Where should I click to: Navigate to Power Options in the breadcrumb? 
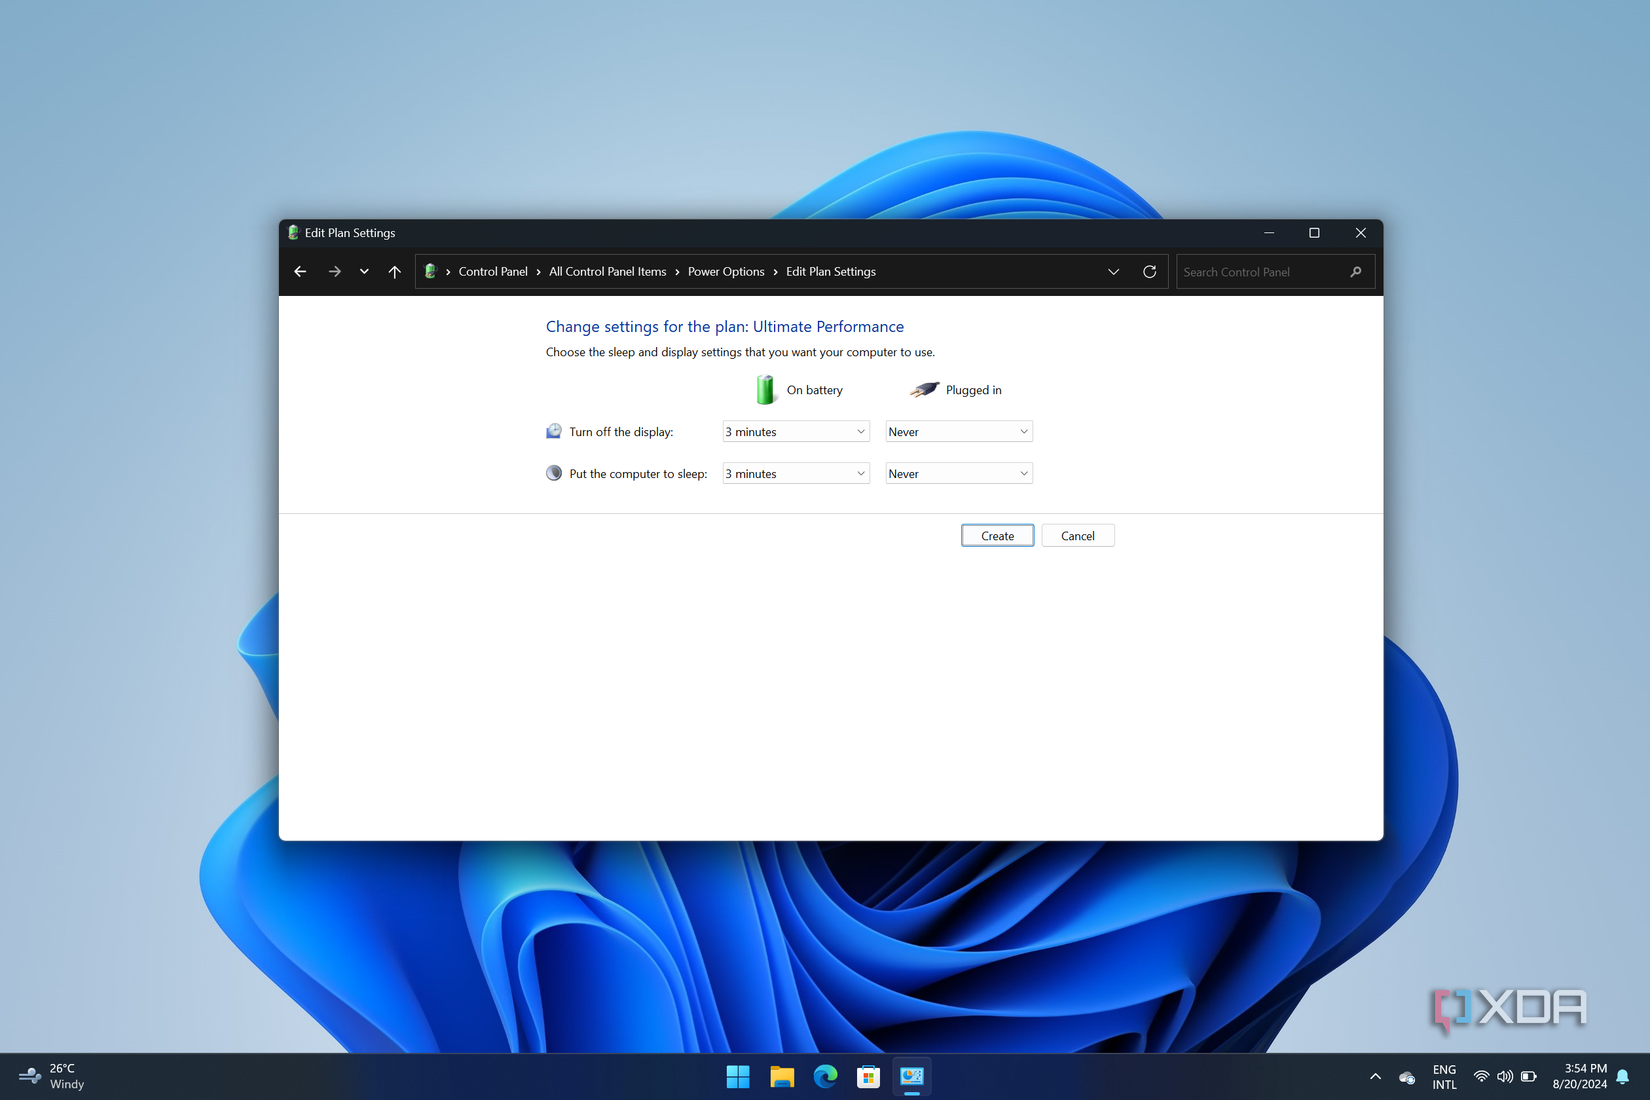click(x=726, y=271)
